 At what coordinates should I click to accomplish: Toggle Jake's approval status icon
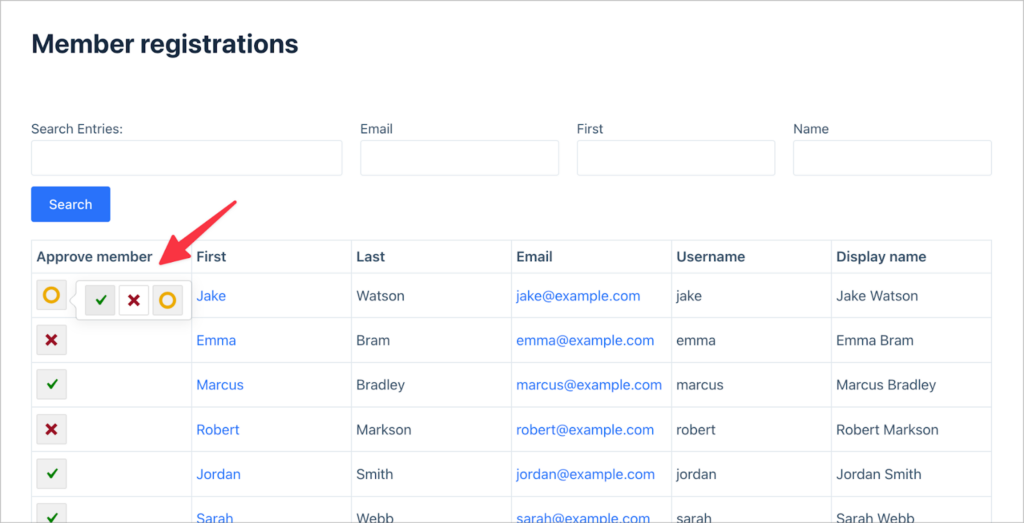pyautogui.click(x=51, y=296)
